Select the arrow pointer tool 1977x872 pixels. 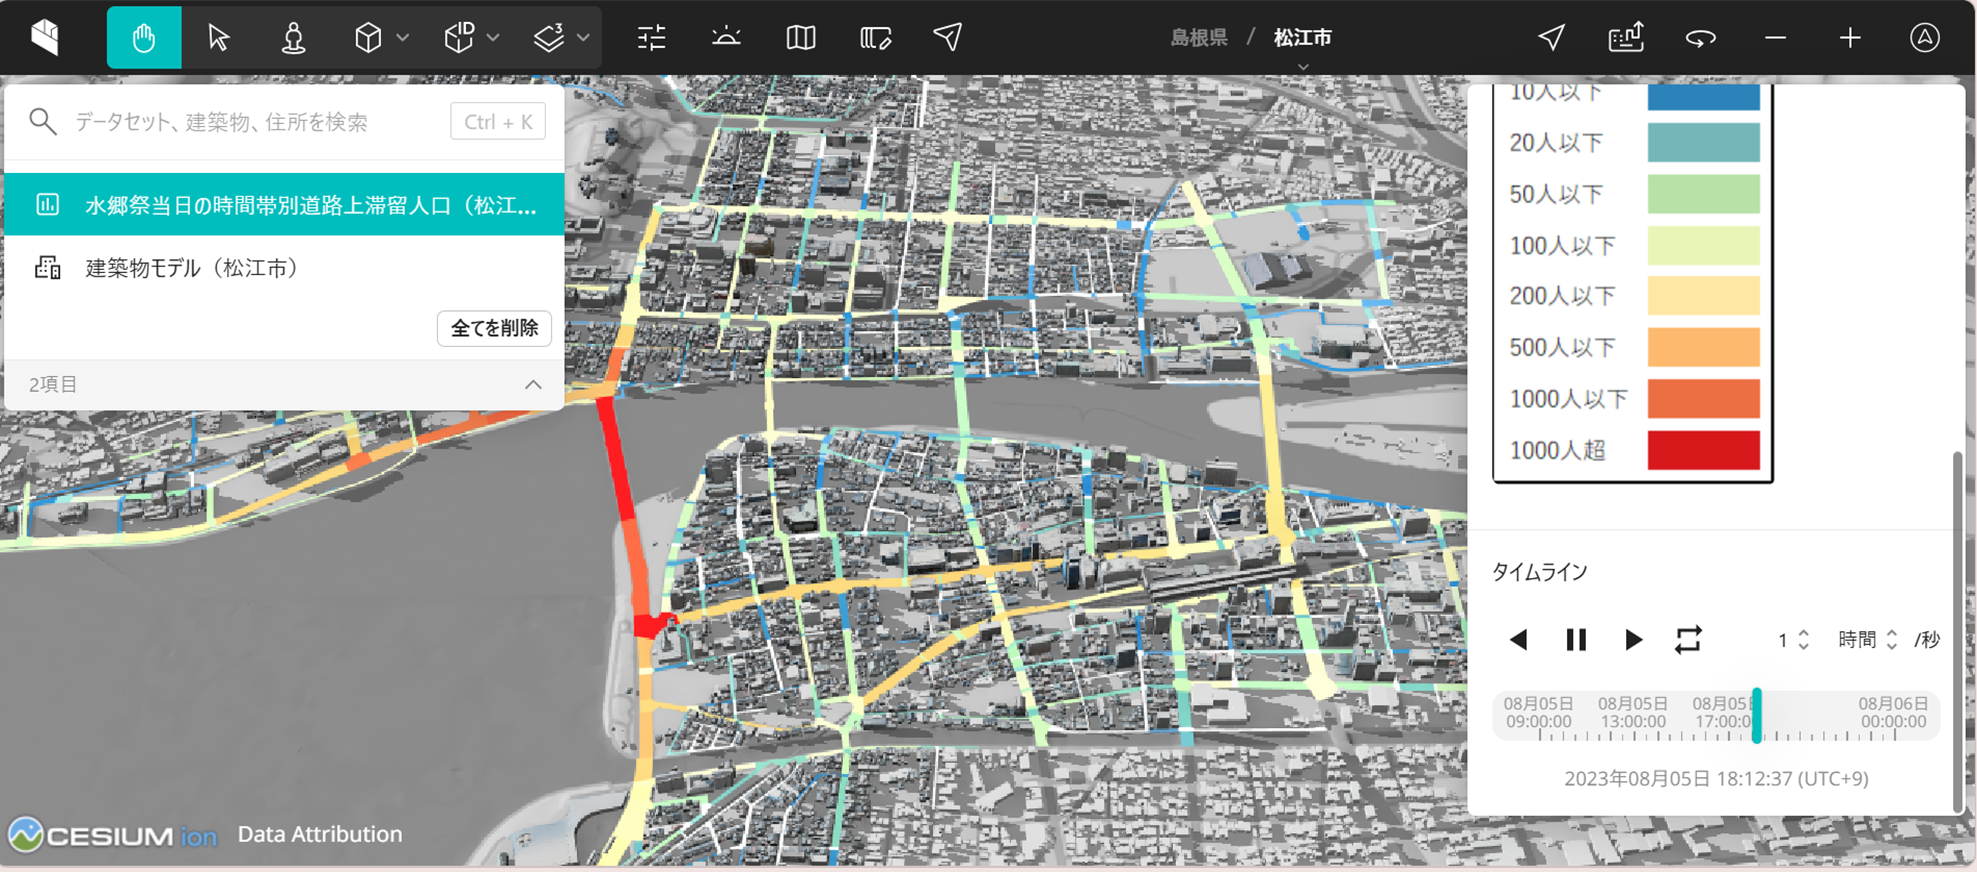point(218,38)
